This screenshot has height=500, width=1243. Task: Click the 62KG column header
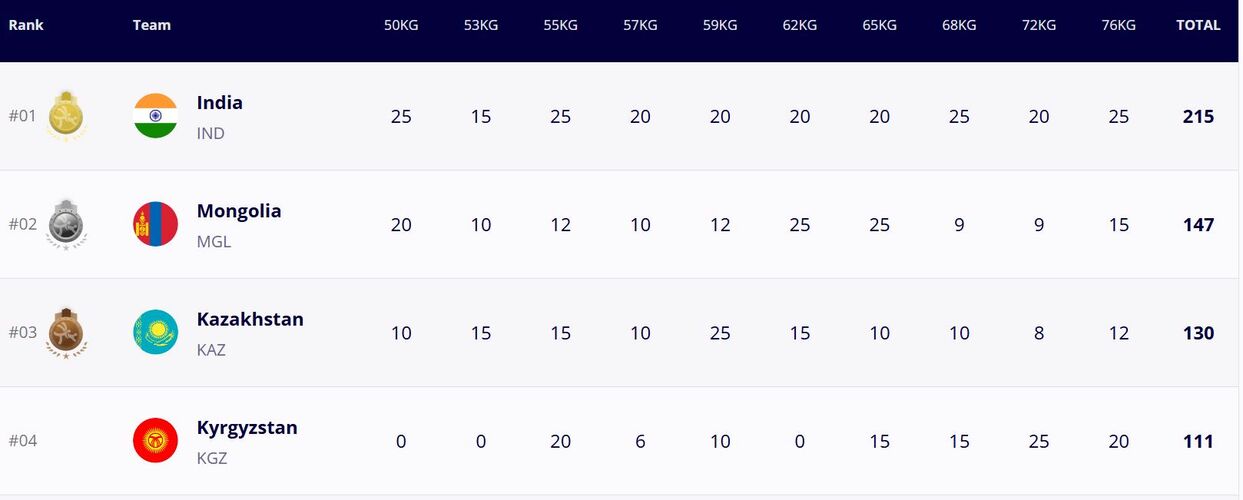tap(799, 25)
